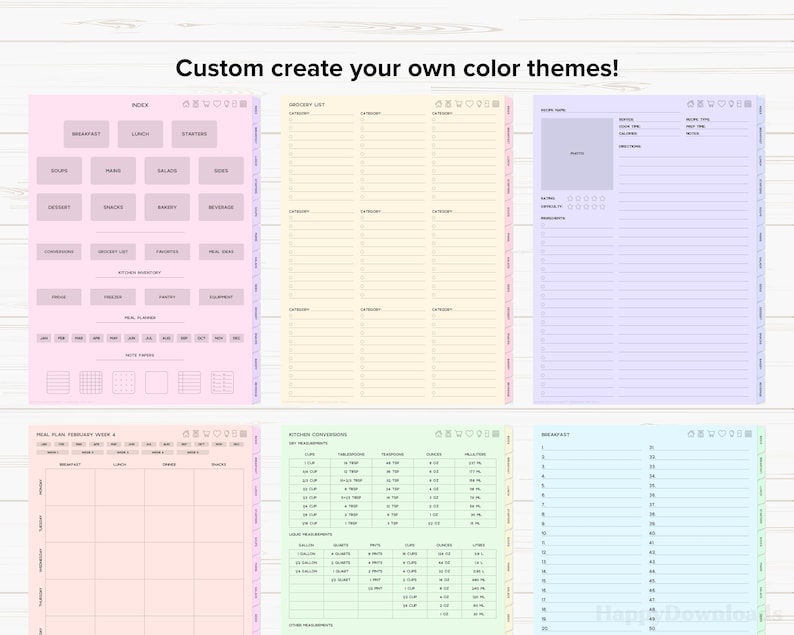Go to the Mains section
The image size is (794, 635).
tap(113, 171)
